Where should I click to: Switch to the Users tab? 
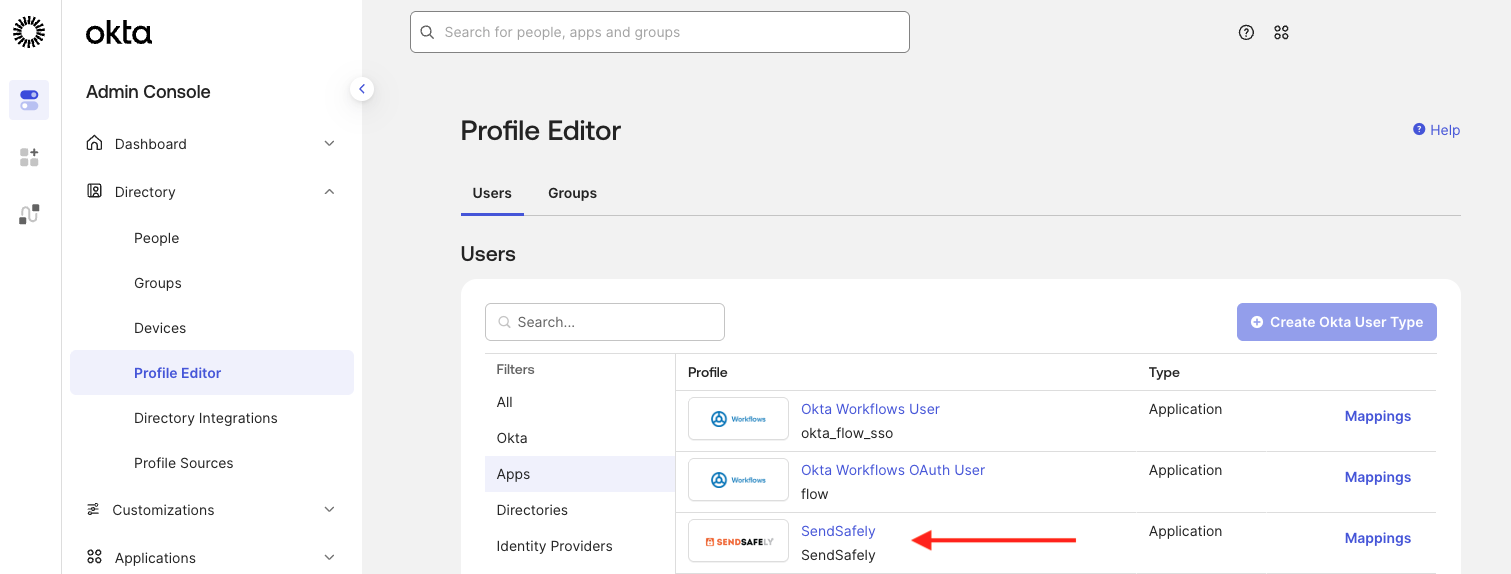492,193
